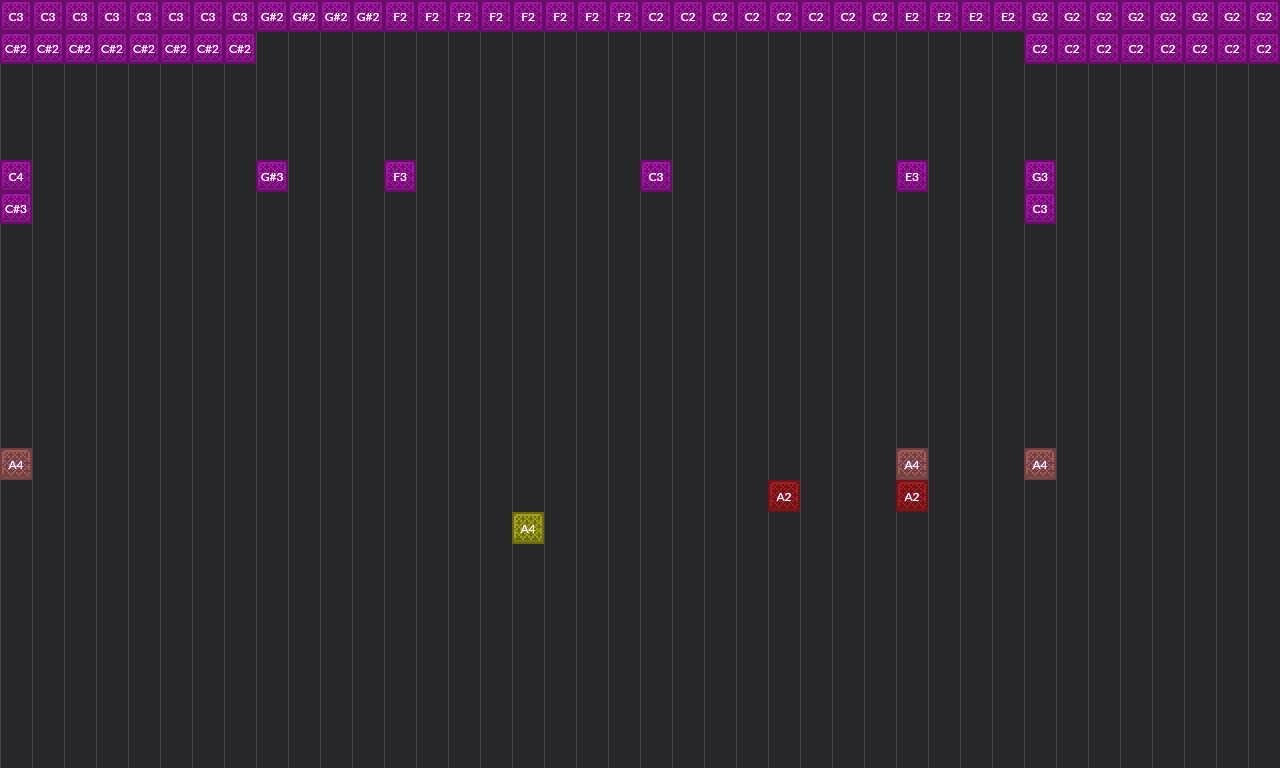Image resolution: width=1280 pixels, height=768 pixels.
Task: Select the last G2 note in top row
Action: (1264, 17)
